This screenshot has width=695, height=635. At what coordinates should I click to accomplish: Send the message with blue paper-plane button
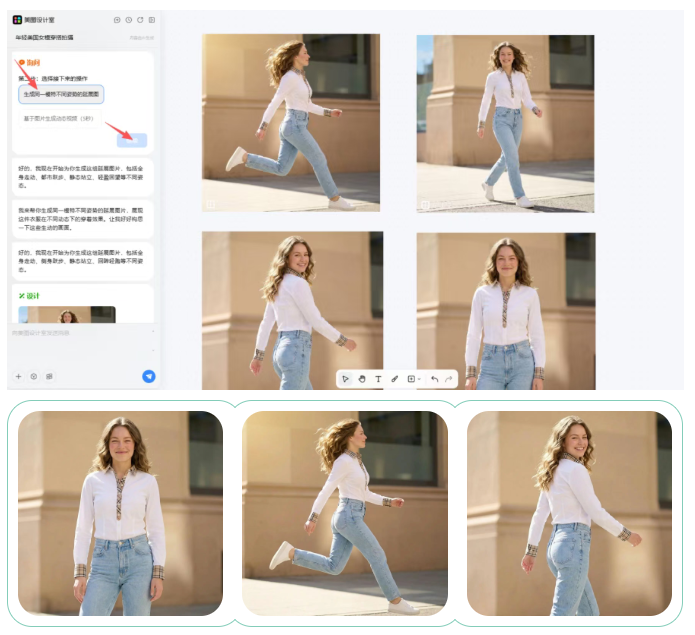(148, 377)
